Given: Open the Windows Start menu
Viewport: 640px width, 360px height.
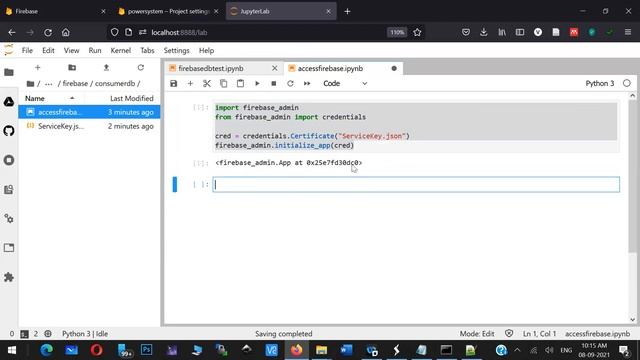Looking at the screenshot, I should [x=12, y=350].
